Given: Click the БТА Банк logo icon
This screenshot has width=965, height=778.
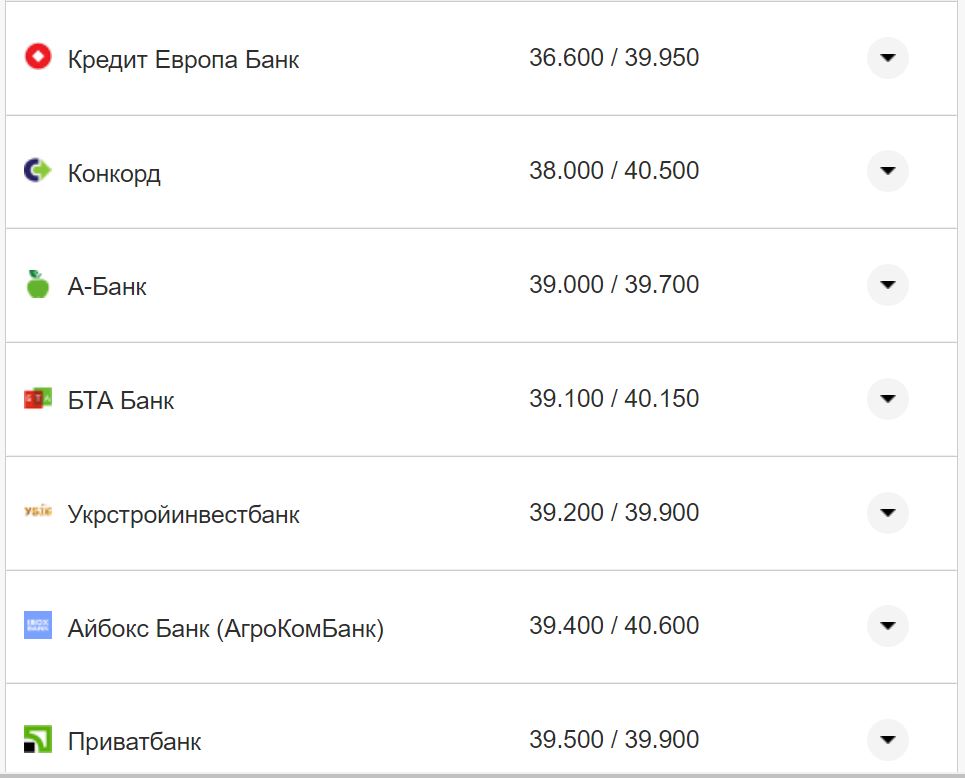Looking at the screenshot, I should point(37,399).
